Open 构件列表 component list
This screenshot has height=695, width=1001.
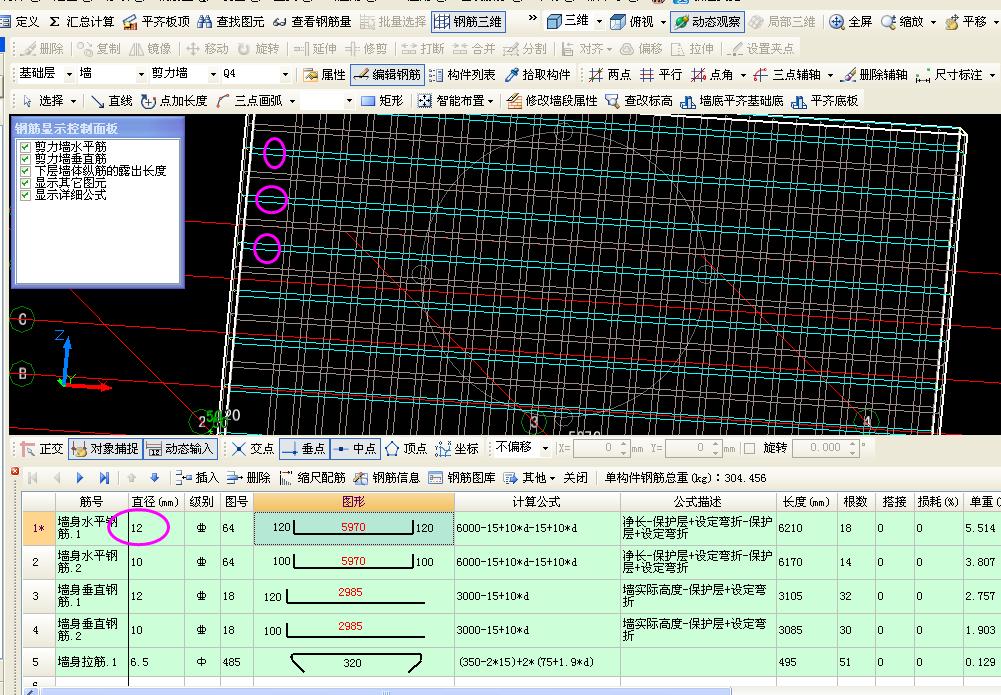(462, 75)
